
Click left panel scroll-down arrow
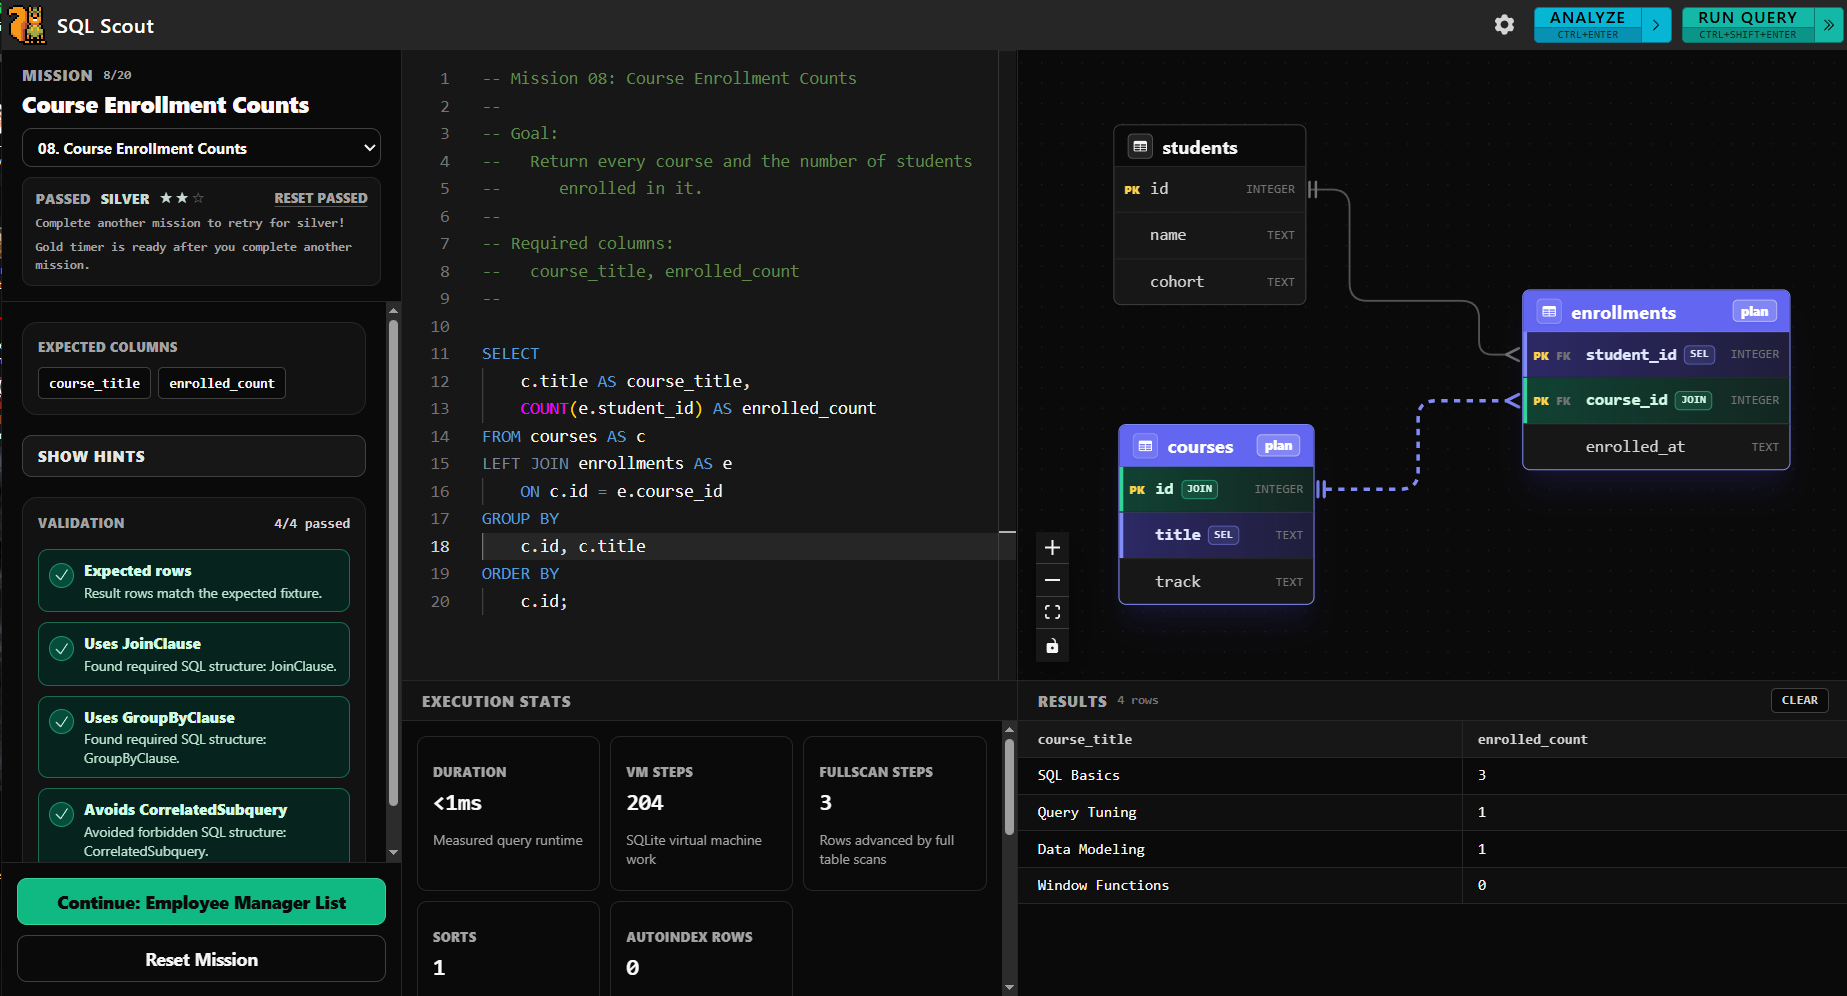tap(393, 853)
